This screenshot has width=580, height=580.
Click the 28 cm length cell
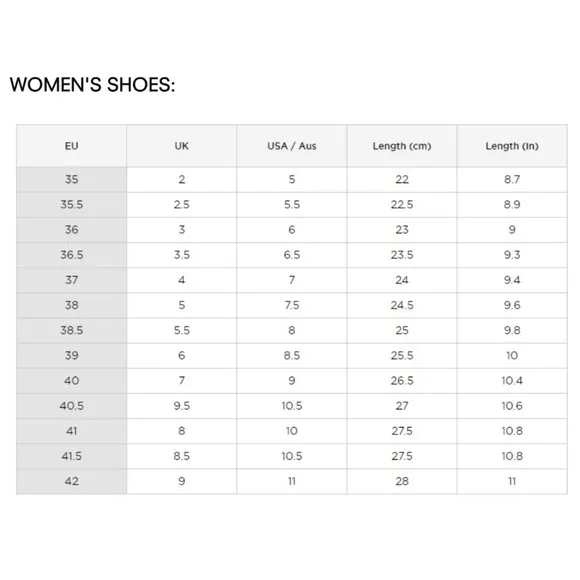point(402,481)
